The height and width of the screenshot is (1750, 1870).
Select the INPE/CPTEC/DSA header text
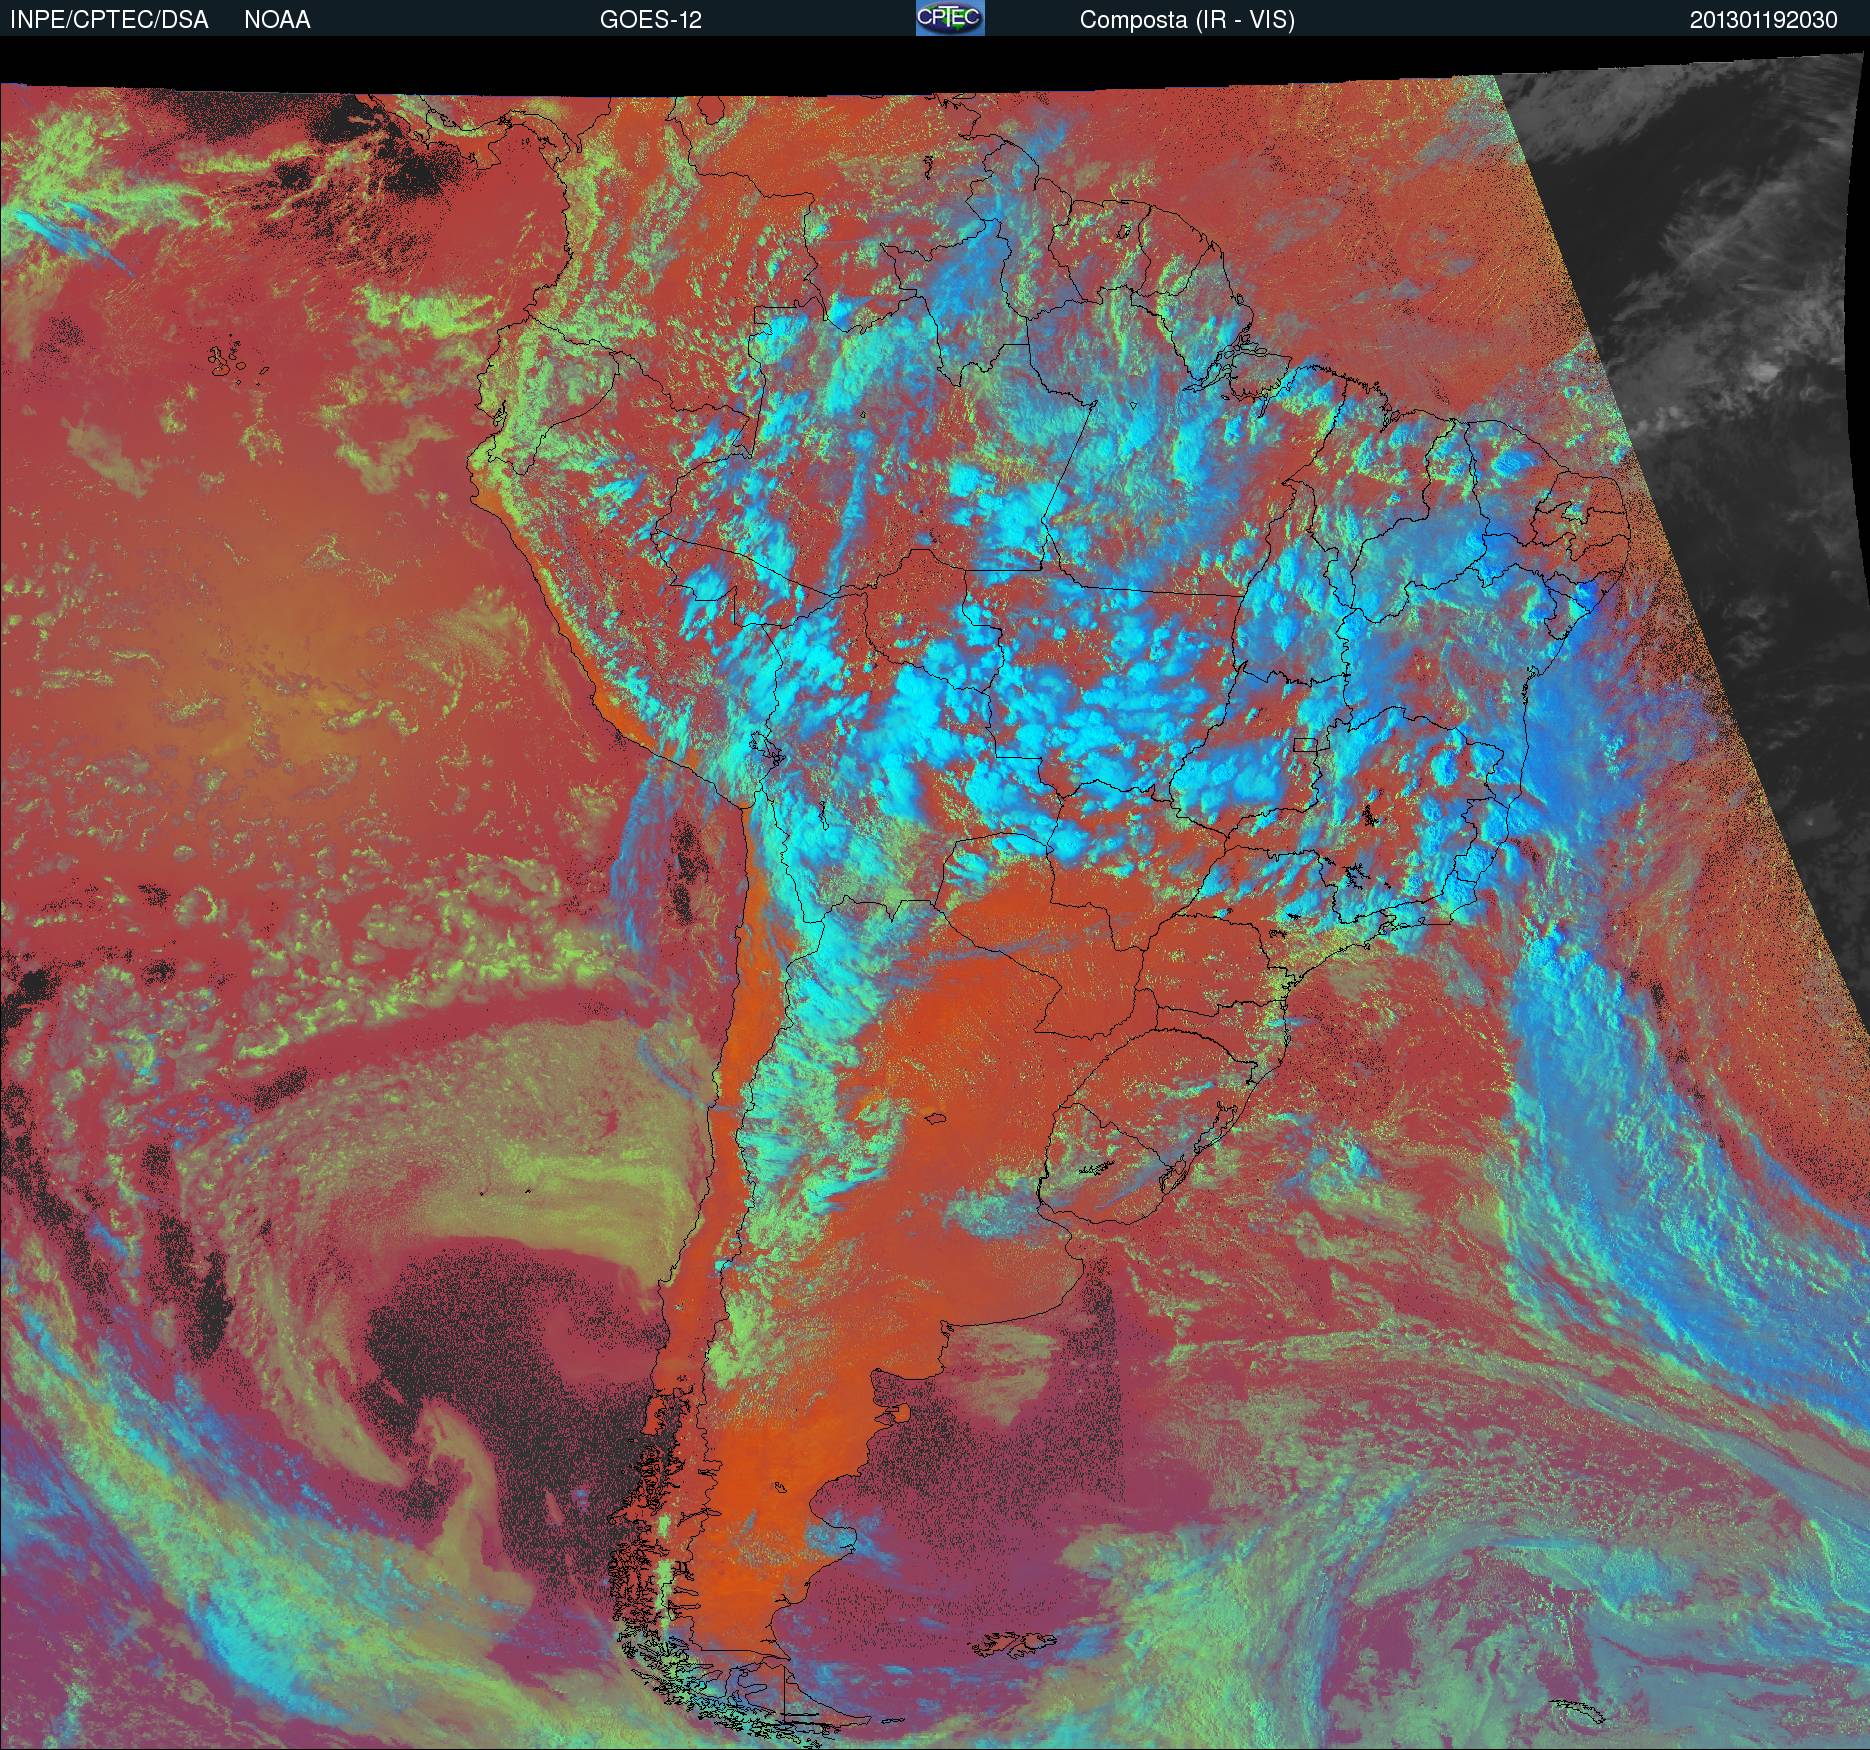click(x=109, y=20)
